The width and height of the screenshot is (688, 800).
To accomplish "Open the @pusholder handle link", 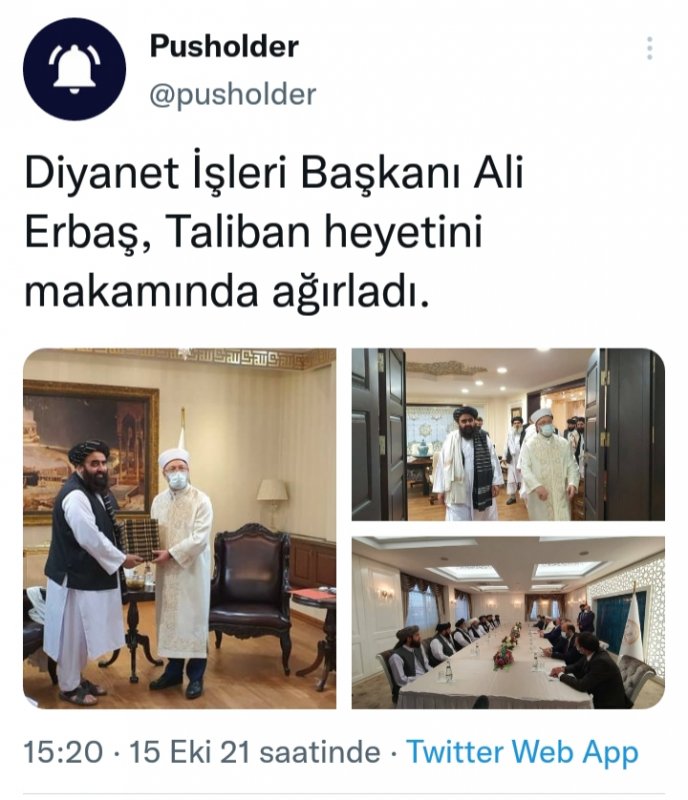I will coord(233,95).
